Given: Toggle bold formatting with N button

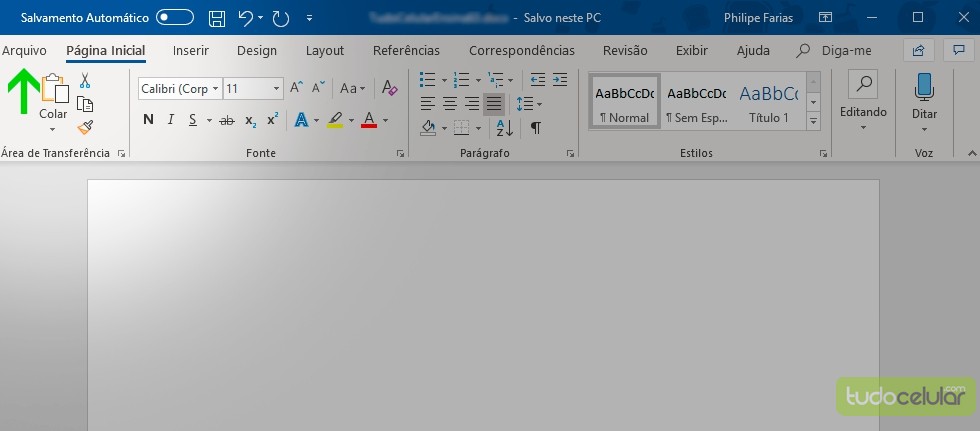Looking at the screenshot, I should click(148, 120).
